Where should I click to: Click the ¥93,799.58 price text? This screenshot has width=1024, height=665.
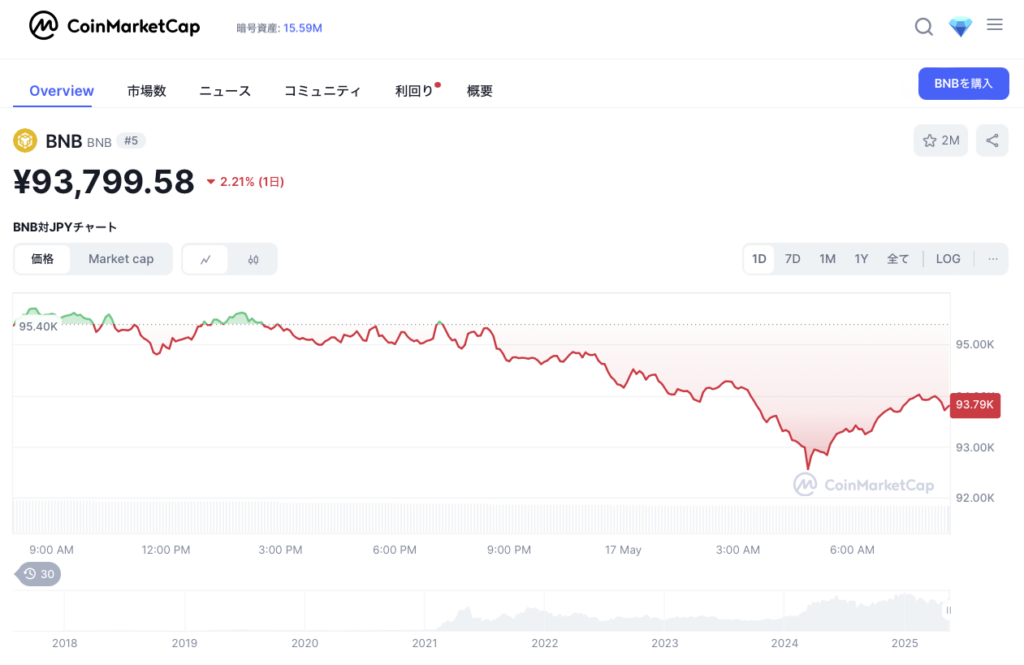[x=104, y=182]
